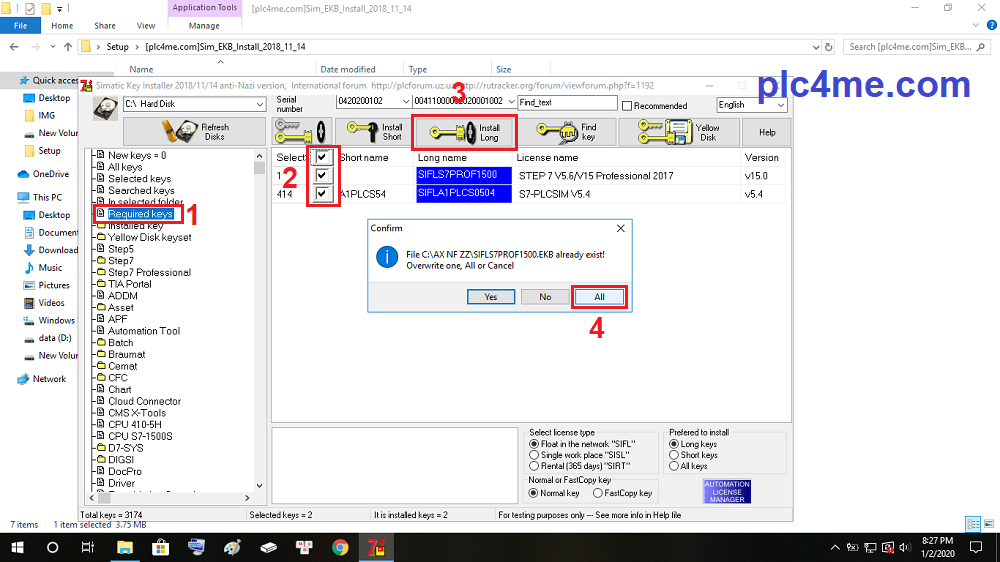Screen dimensions: 1000x562
Task: Switch to the View ribbon tab
Action: click(x=146, y=26)
